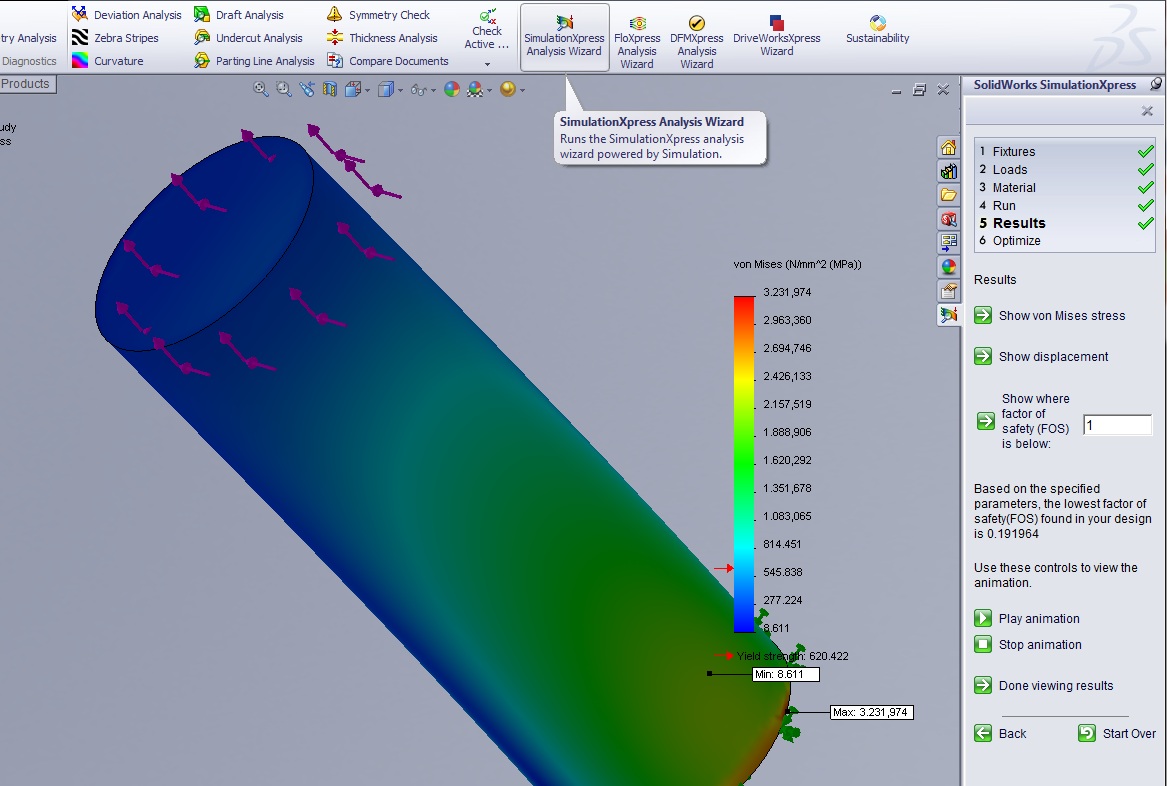Viewport: 1167px width, 786px height.
Task: Run Draft Analysis
Action: 239,15
